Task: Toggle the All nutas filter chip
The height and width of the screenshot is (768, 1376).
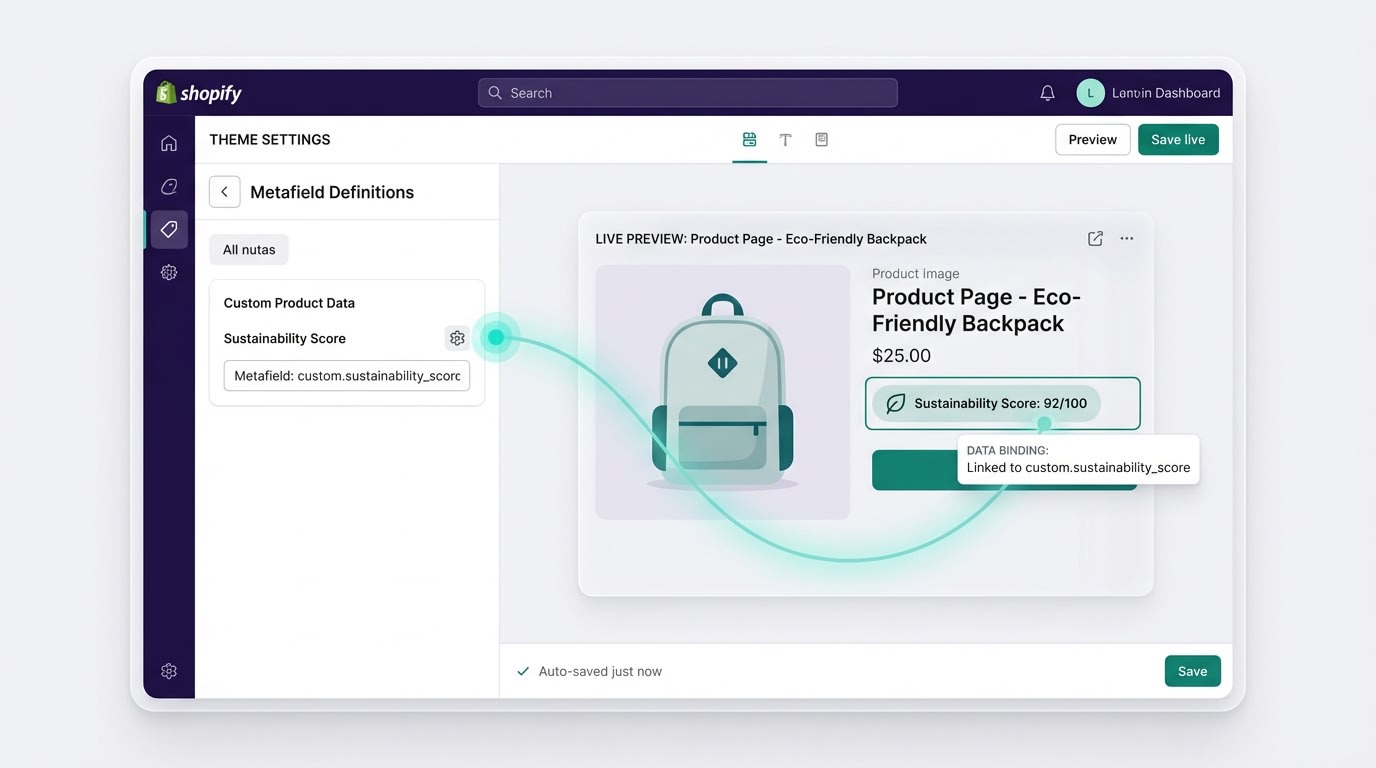Action: [248, 249]
